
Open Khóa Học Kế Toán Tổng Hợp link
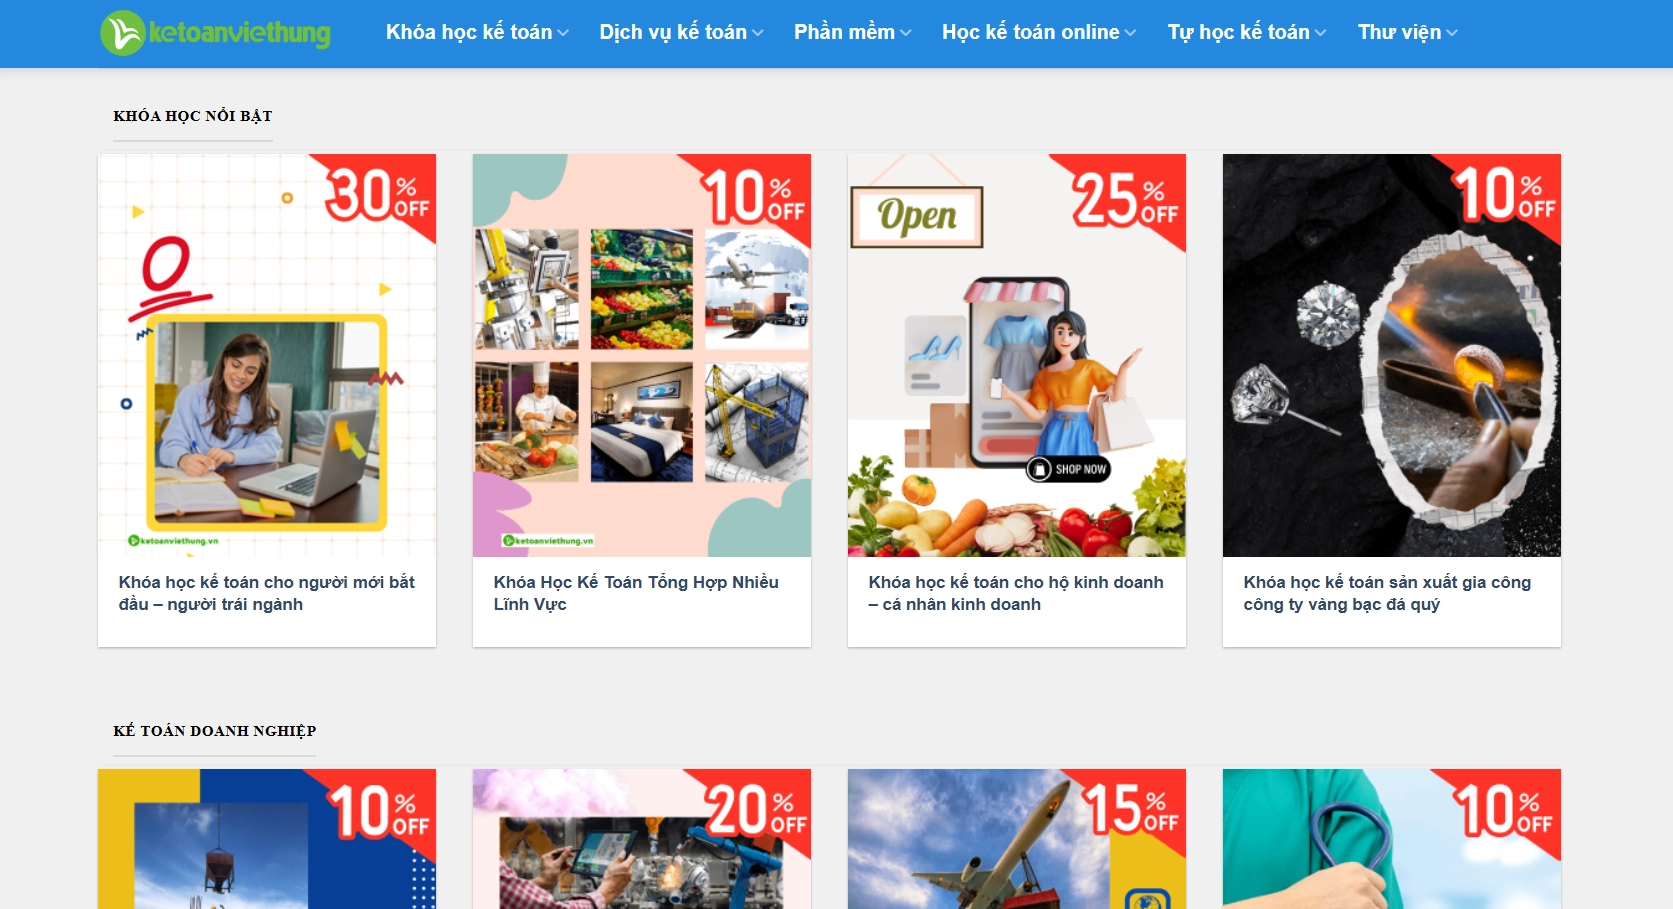pyautogui.click(x=636, y=593)
